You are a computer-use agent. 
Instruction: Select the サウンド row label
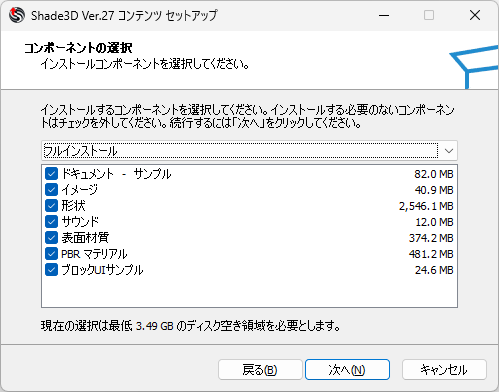pyautogui.click(x=80, y=222)
